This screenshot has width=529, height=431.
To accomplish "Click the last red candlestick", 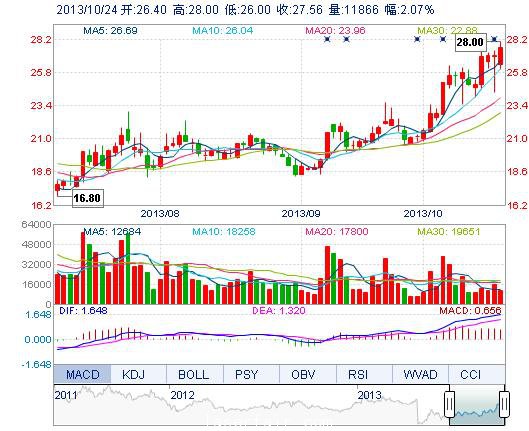I will point(500,56).
